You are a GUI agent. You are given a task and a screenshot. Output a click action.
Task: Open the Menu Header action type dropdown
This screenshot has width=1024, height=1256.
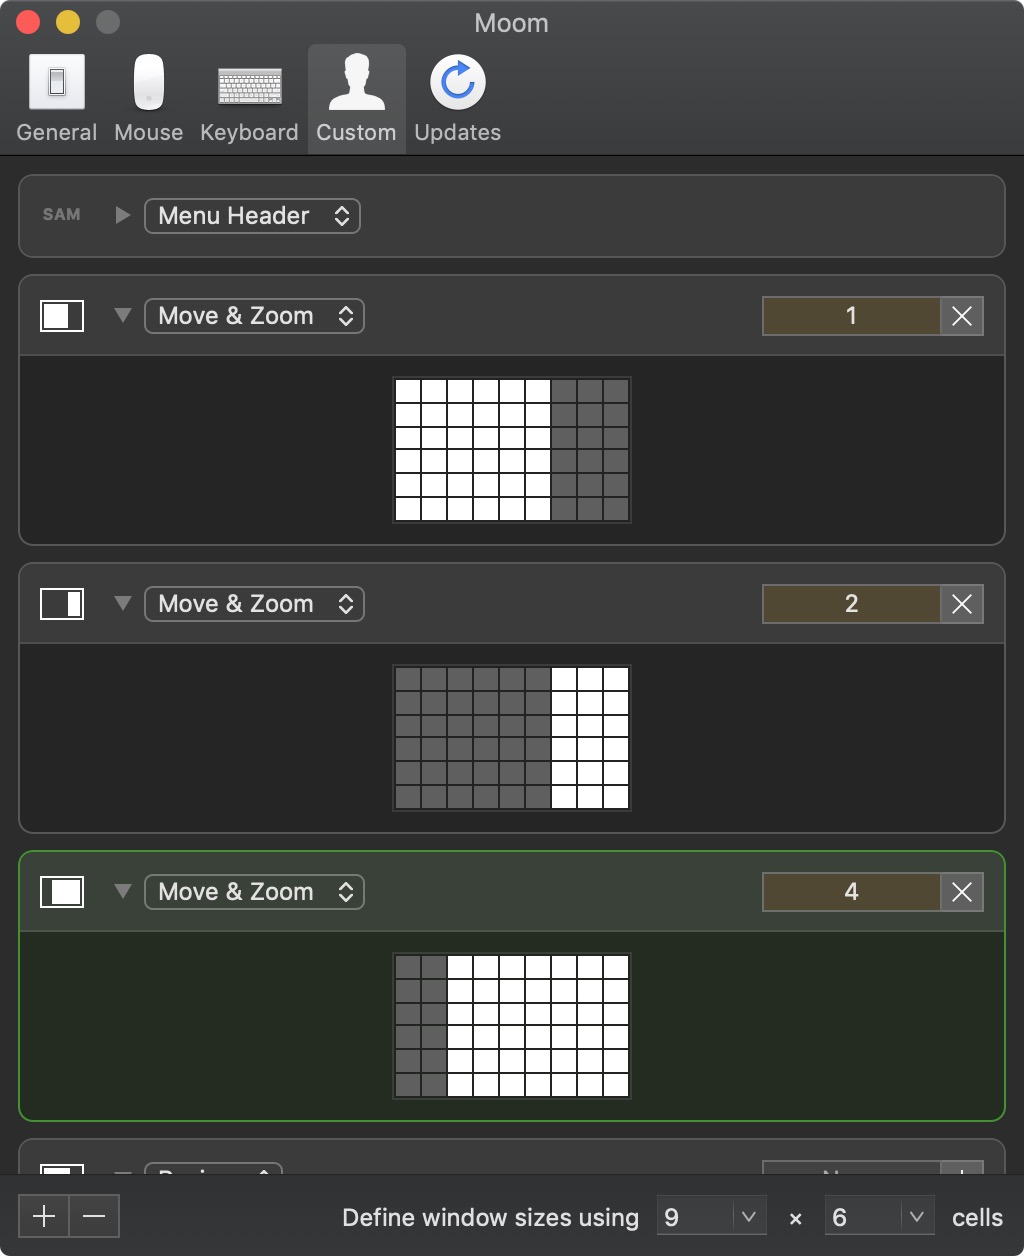[253, 216]
